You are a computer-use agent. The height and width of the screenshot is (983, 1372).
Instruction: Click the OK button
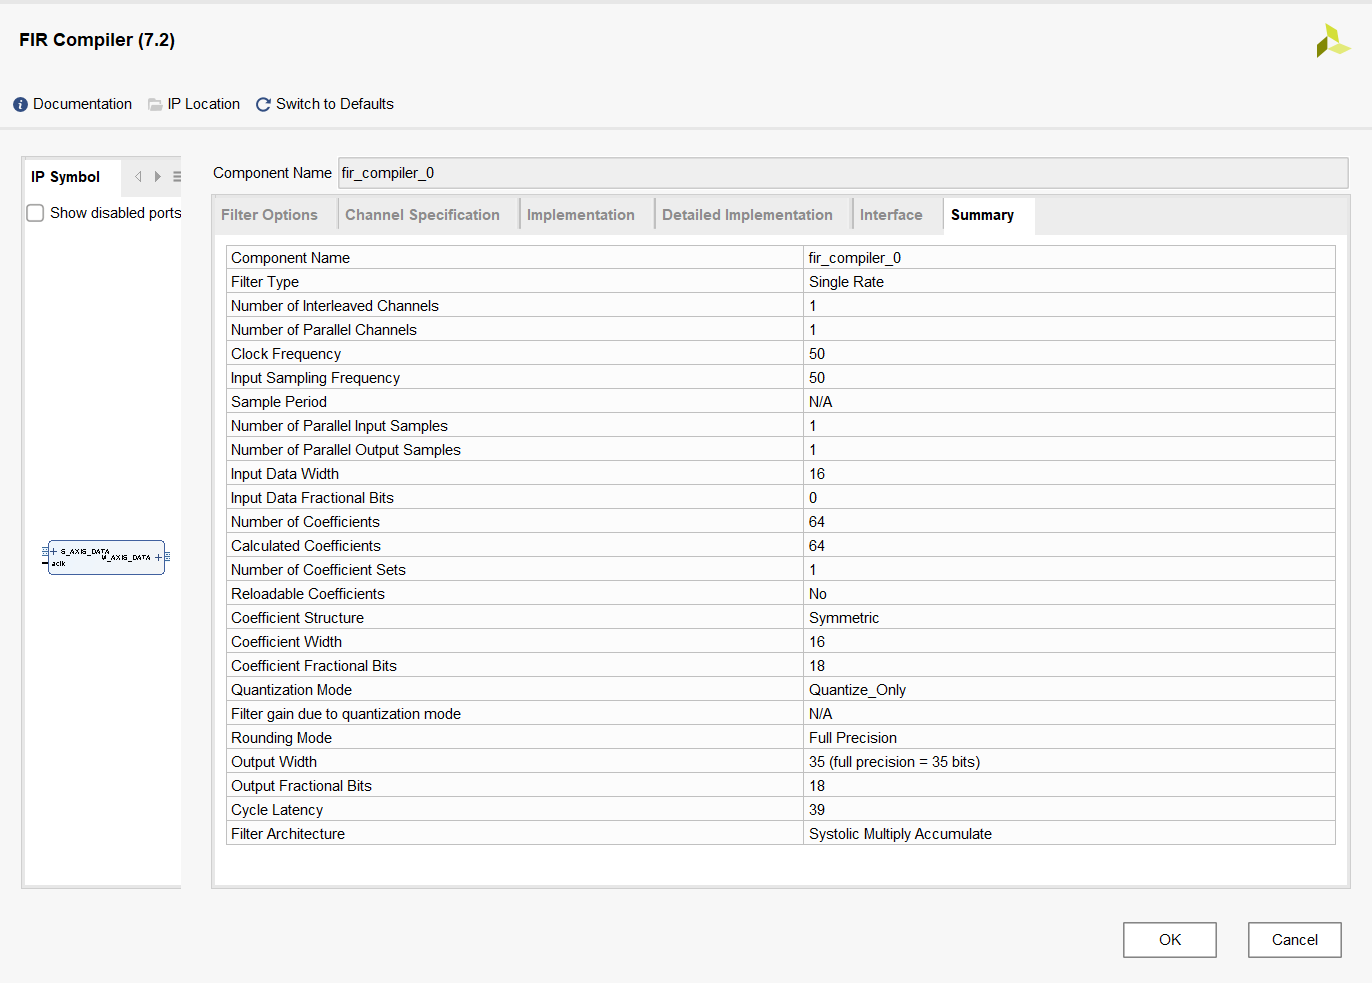point(1170,940)
